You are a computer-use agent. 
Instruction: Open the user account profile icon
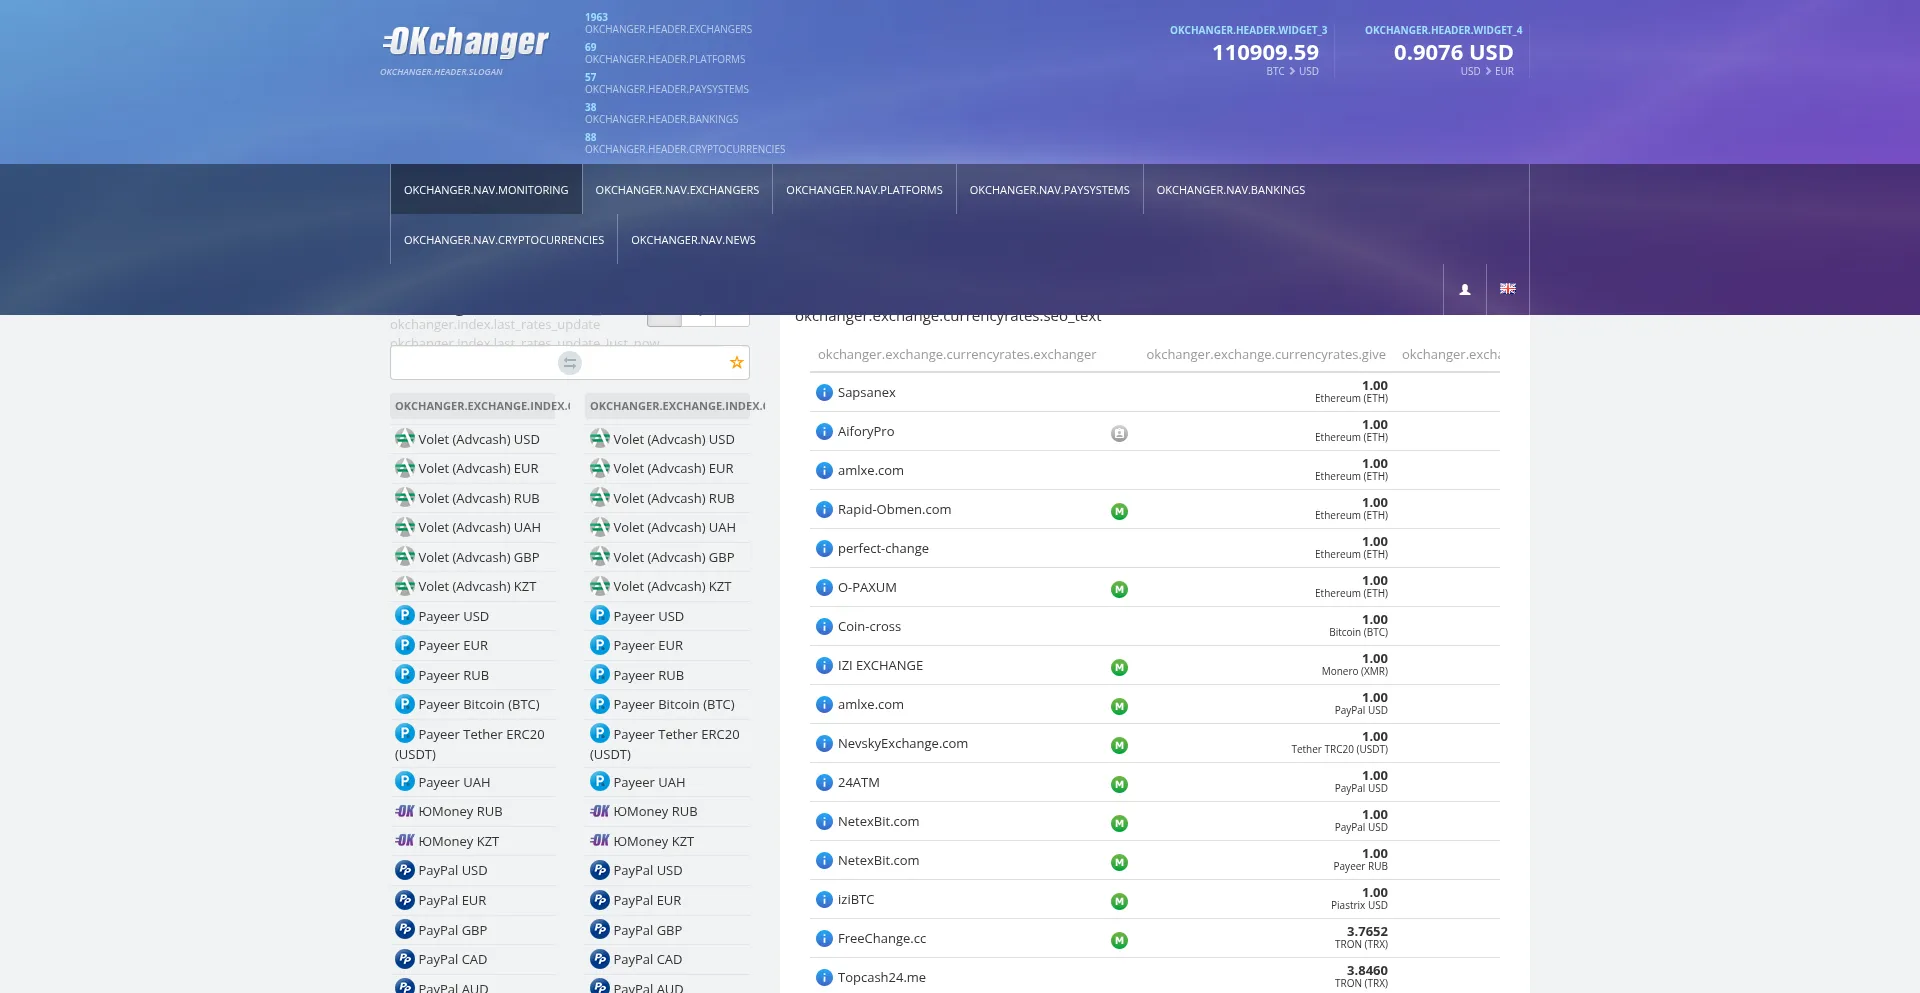[x=1465, y=289]
